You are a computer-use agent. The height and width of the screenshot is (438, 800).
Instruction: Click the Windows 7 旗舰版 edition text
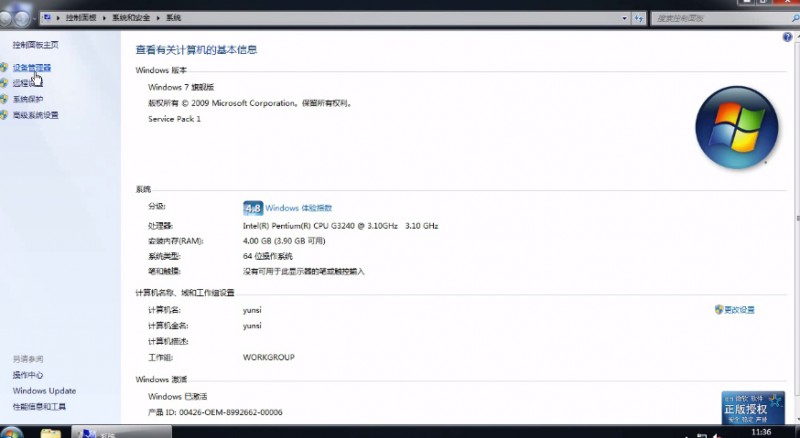[x=181, y=87]
